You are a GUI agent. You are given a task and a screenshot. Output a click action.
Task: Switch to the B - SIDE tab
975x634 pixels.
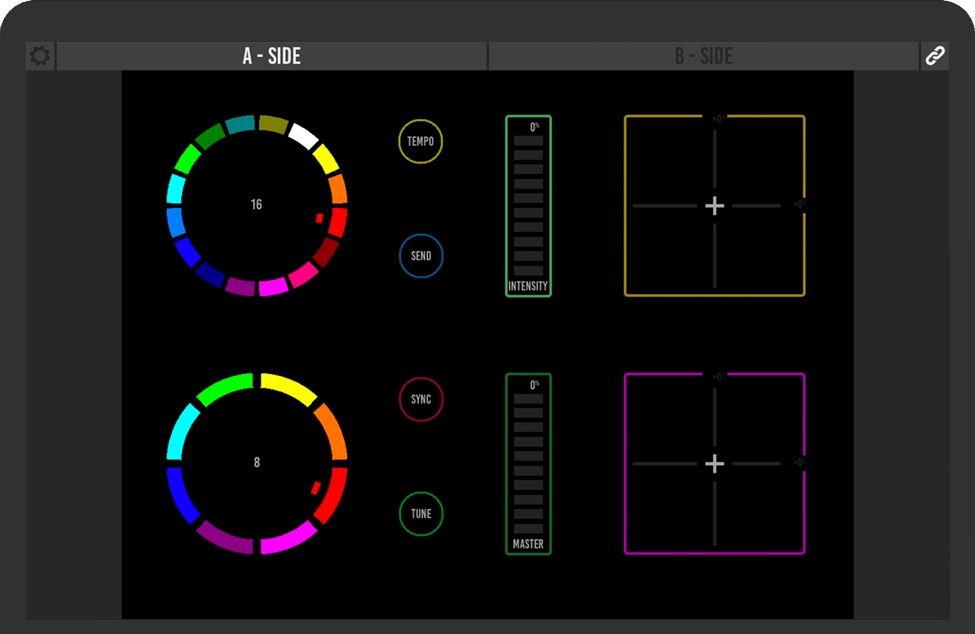(x=703, y=56)
